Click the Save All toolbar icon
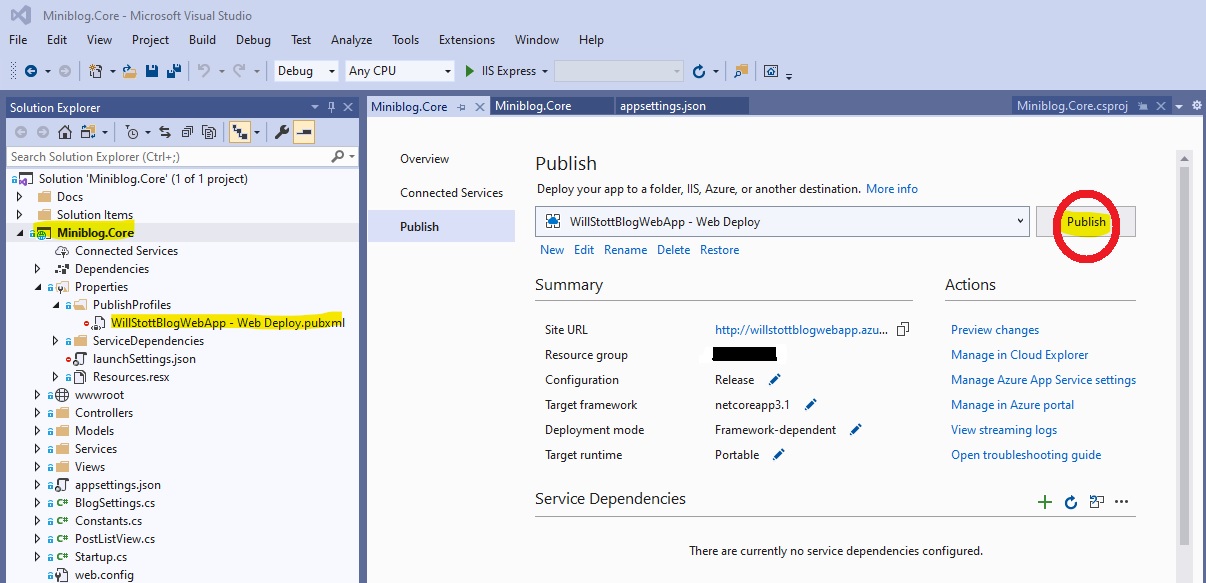1206x583 pixels. click(x=174, y=71)
